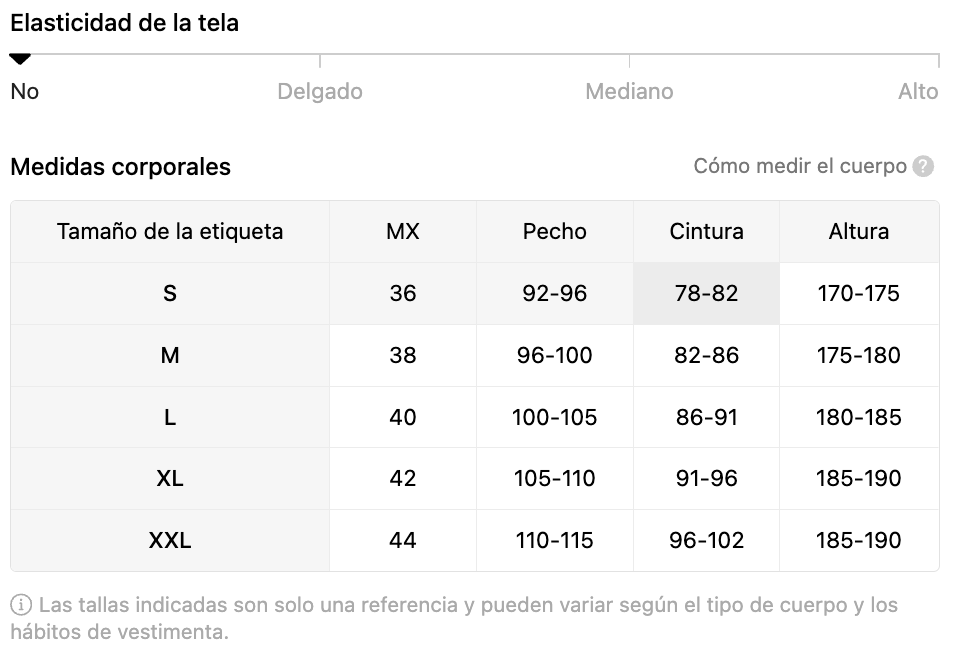Select the 'Mediano' elasticity label
This screenshot has width=958, height=664.
(629, 92)
